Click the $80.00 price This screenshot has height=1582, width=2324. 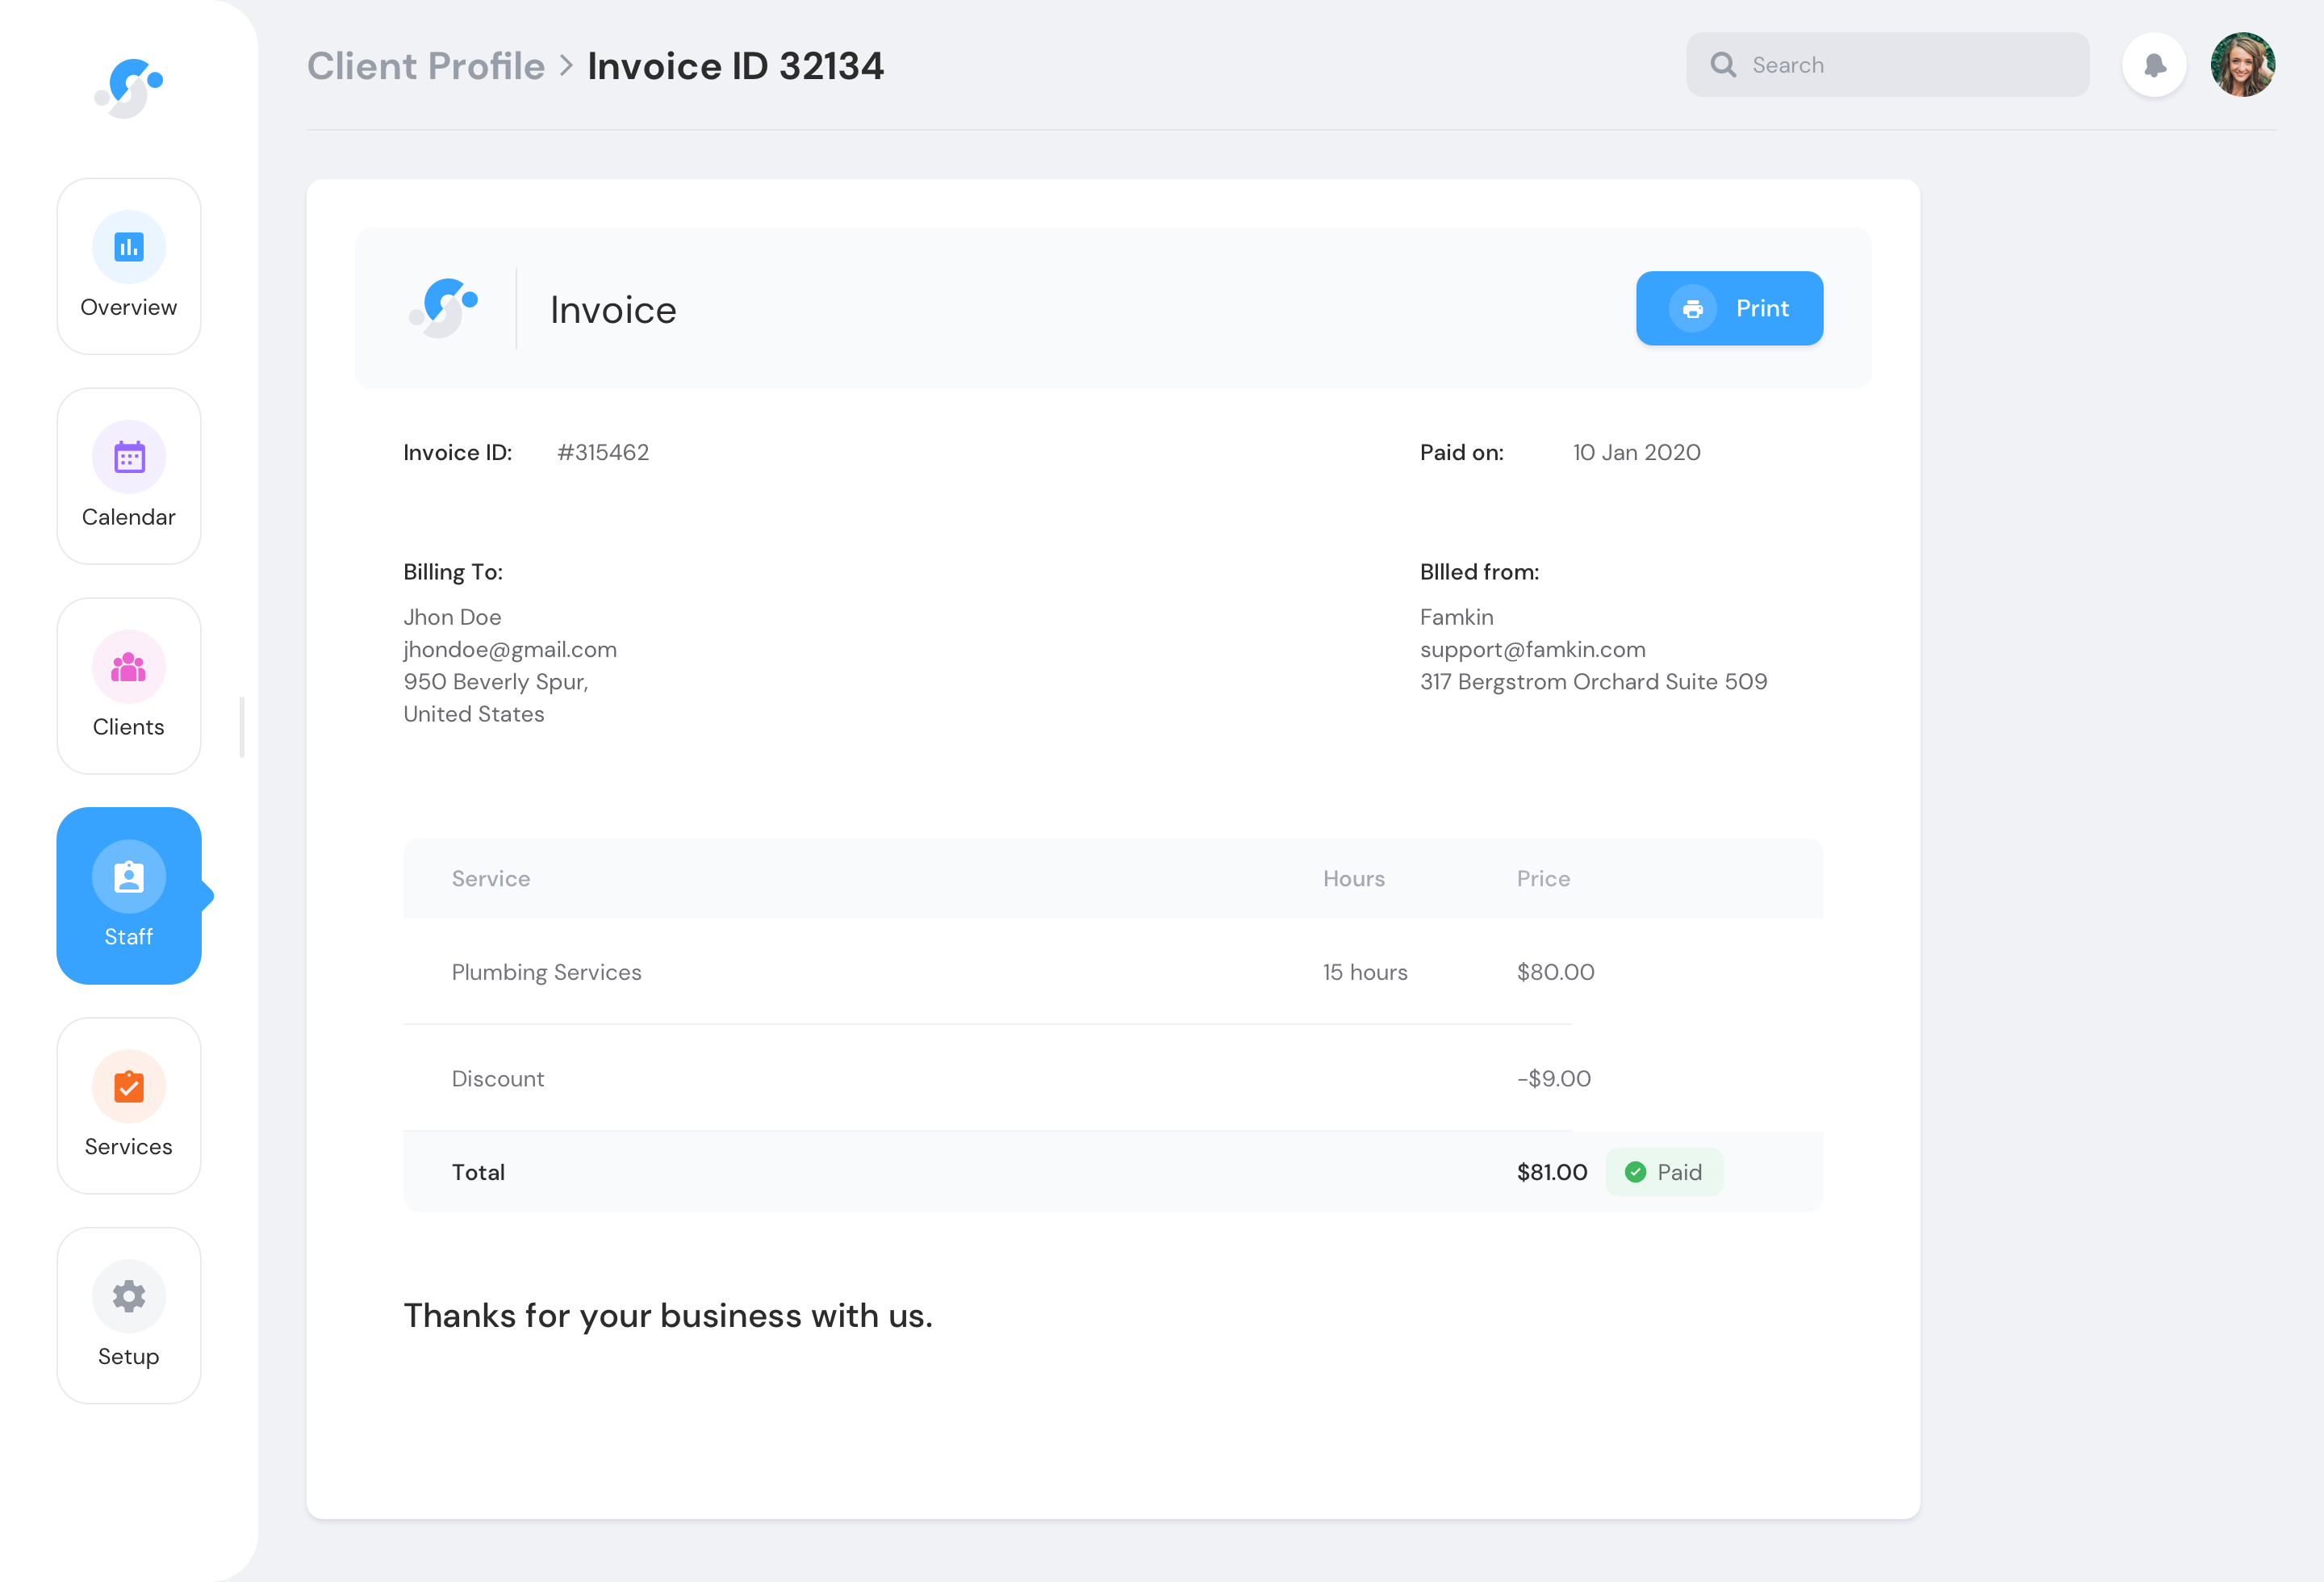tap(1556, 972)
